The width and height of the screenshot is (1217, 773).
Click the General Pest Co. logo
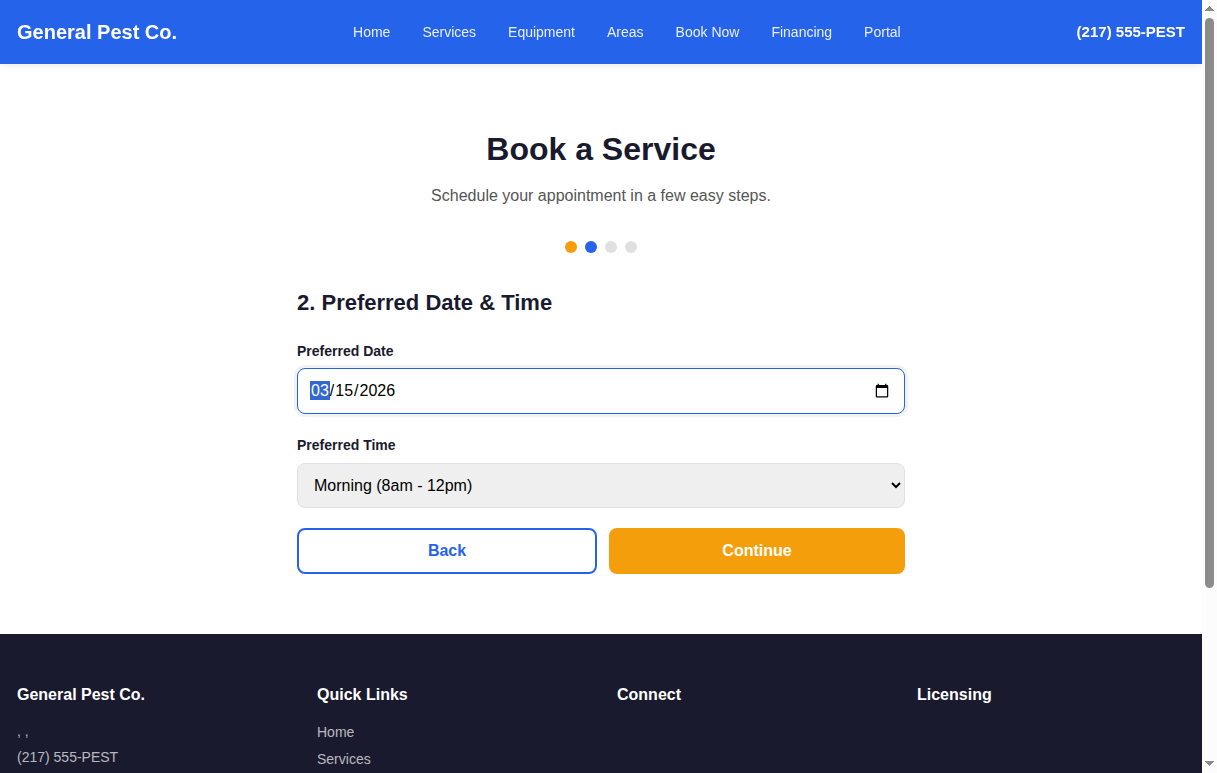click(x=96, y=32)
